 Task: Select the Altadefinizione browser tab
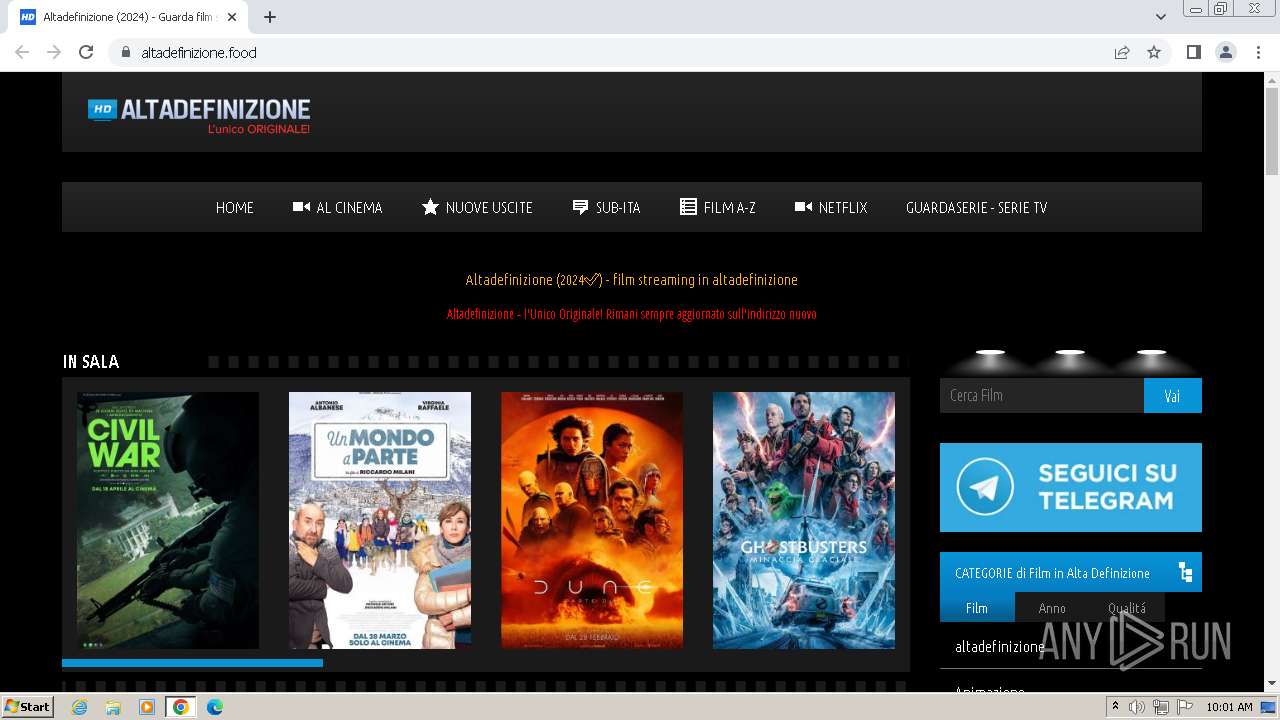click(x=130, y=17)
